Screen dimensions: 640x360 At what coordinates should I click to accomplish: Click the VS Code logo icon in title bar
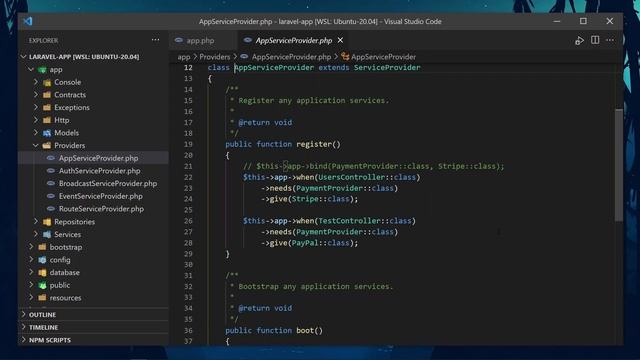click(28, 21)
